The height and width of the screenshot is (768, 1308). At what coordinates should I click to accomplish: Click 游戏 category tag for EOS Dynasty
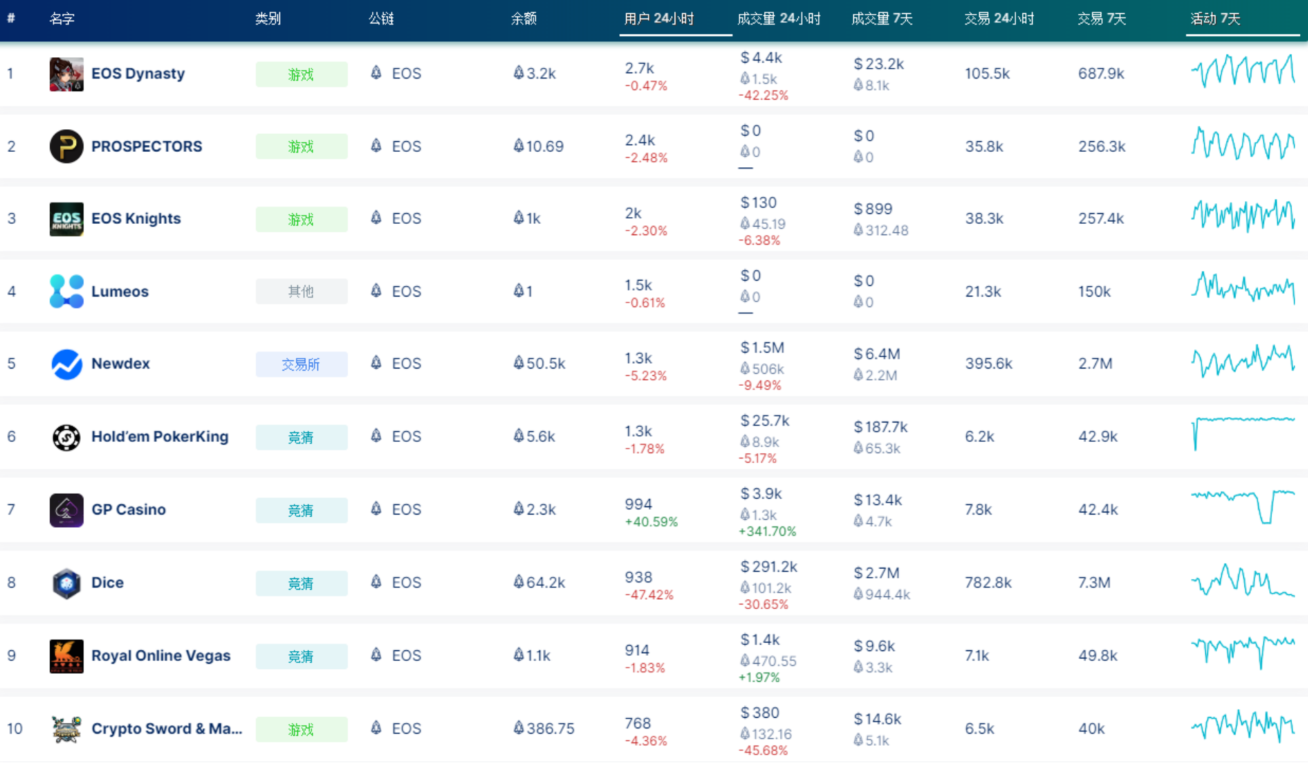pos(301,74)
